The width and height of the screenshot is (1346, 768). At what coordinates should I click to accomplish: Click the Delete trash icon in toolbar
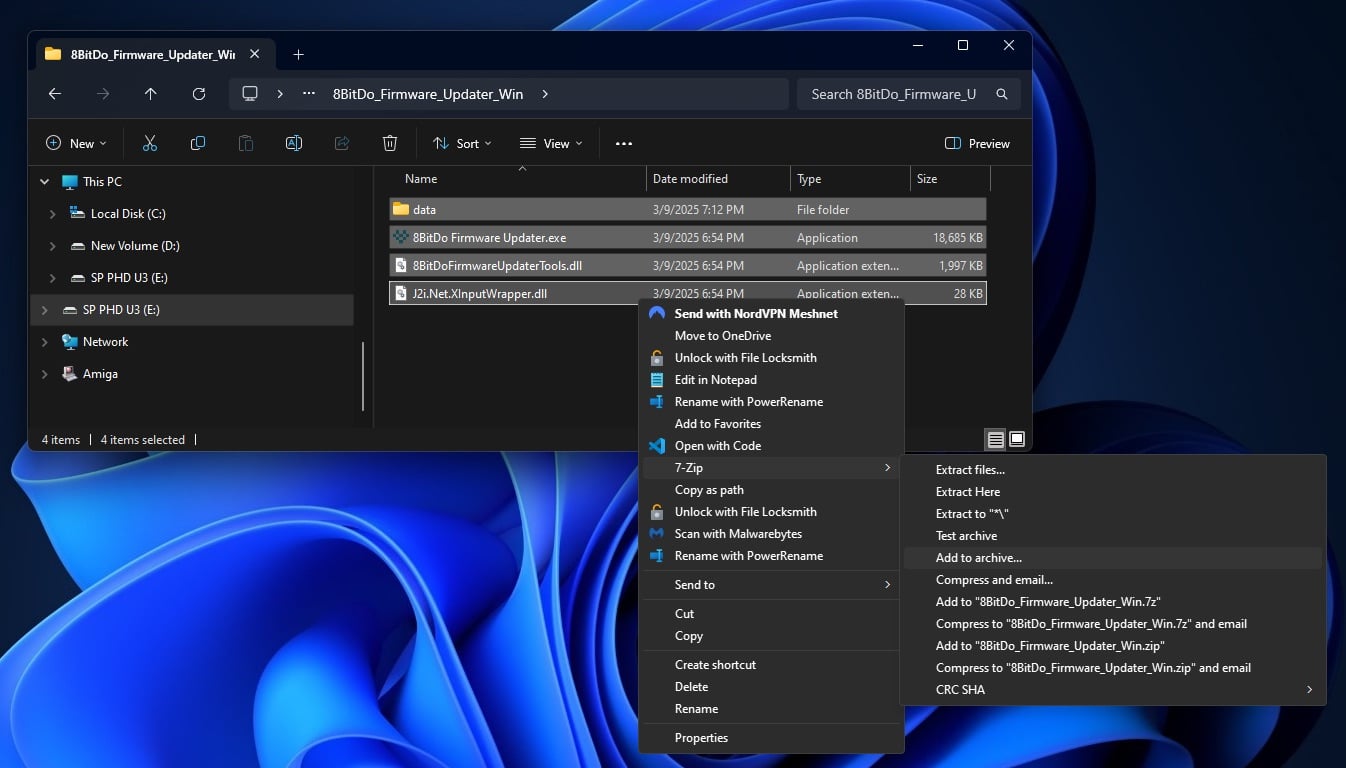(390, 143)
